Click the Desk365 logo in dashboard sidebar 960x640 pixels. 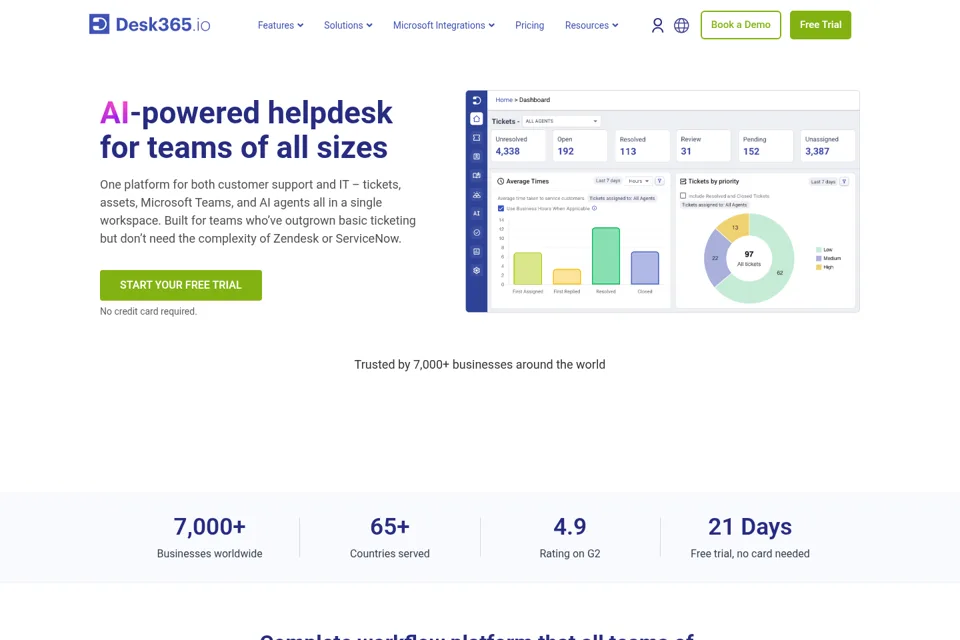(476, 100)
